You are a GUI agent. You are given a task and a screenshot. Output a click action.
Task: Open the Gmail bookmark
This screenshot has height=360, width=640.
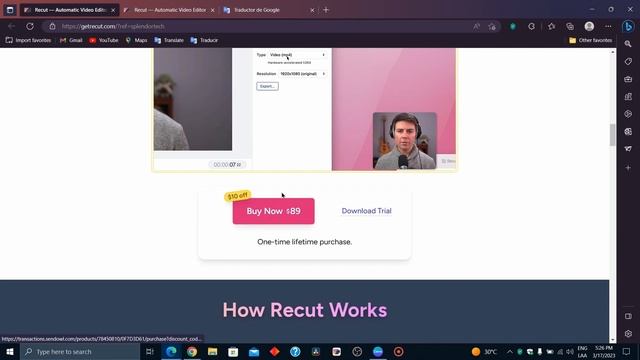coord(71,40)
